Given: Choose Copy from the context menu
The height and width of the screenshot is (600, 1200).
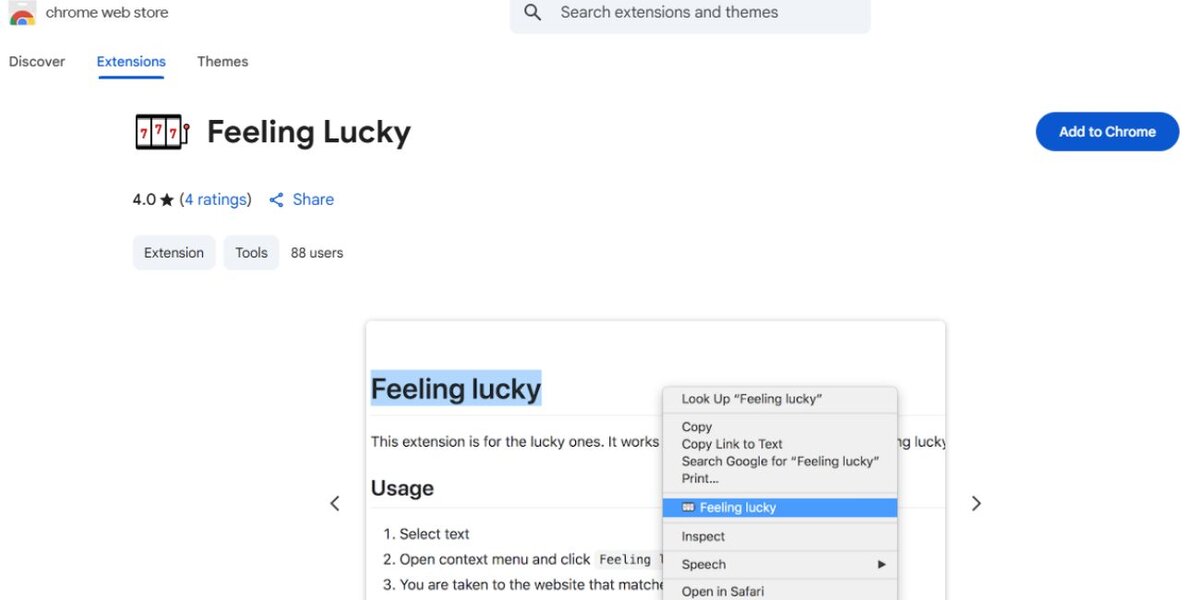Looking at the screenshot, I should point(696,426).
